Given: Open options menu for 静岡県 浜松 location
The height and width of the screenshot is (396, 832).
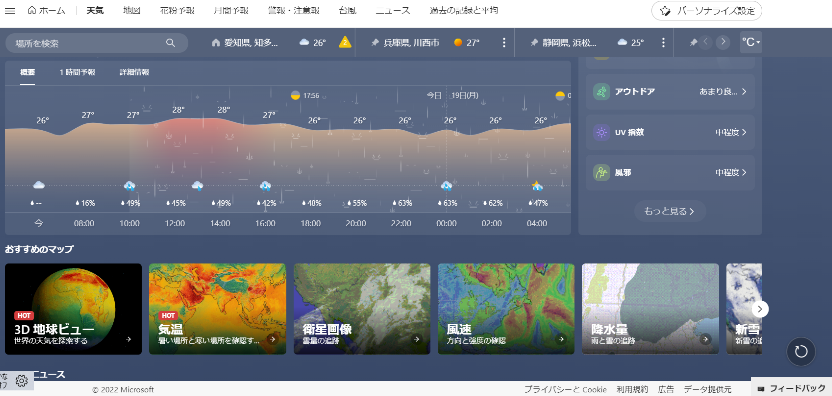Looking at the screenshot, I should [x=663, y=42].
